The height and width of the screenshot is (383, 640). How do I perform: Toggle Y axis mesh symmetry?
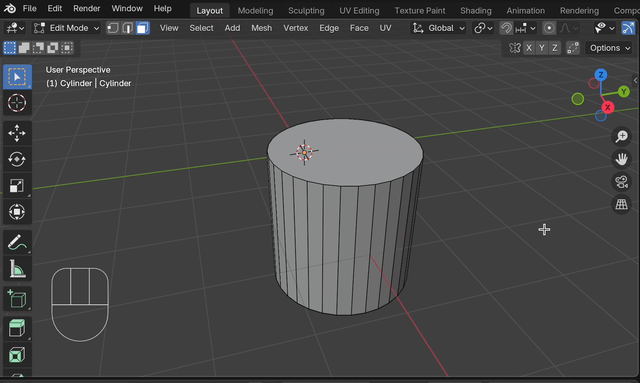click(x=542, y=48)
